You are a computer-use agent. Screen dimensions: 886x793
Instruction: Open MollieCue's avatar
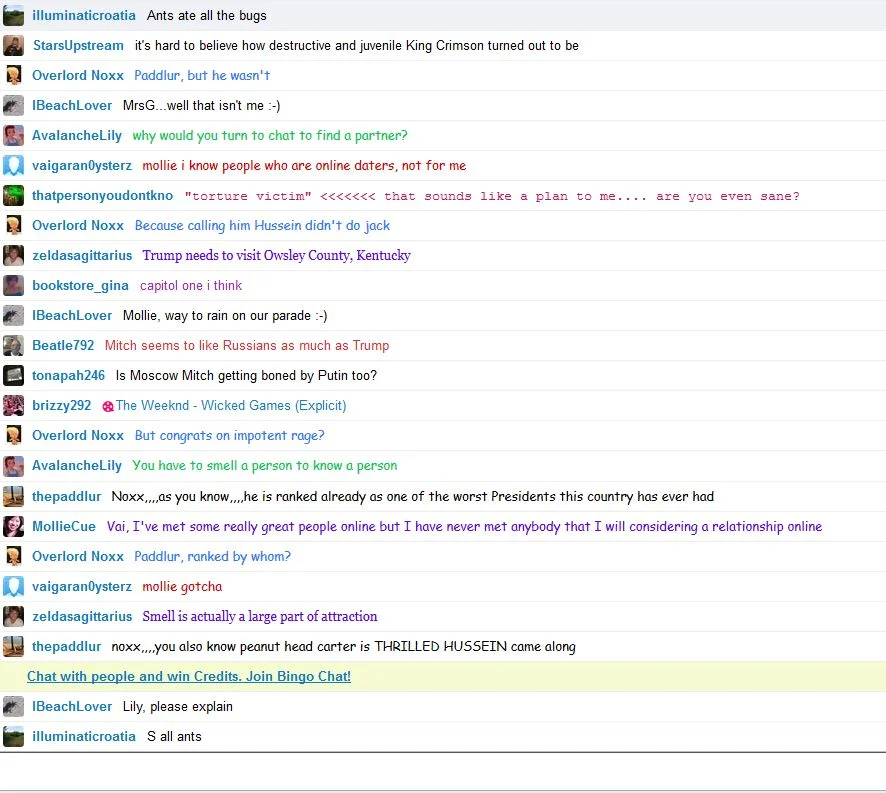click(14, 526)
